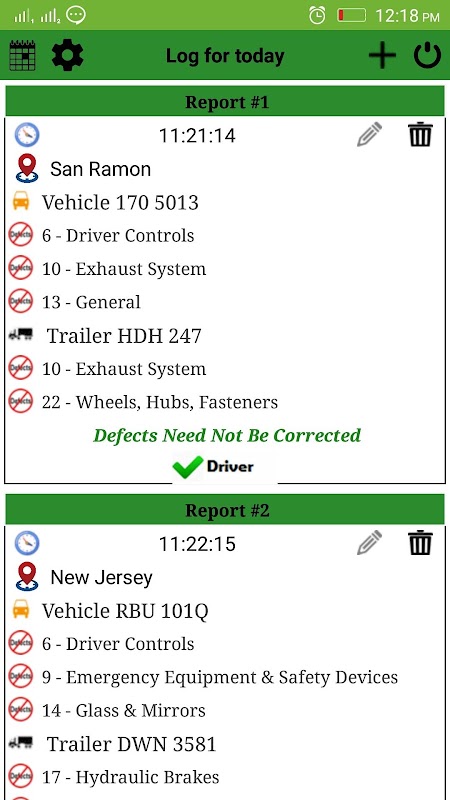Tap car icon for Vehicle RBU 101Q
This screenshot has width=450, height=800.
click(21, 610)
